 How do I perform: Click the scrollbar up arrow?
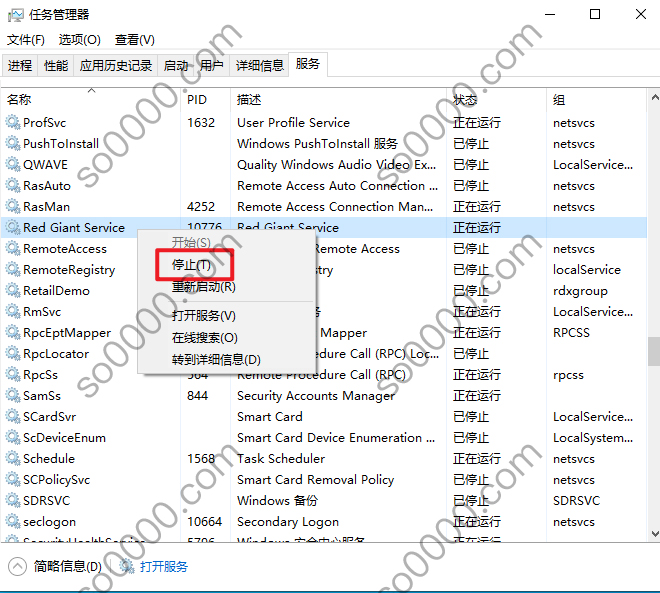click(655, 97)
